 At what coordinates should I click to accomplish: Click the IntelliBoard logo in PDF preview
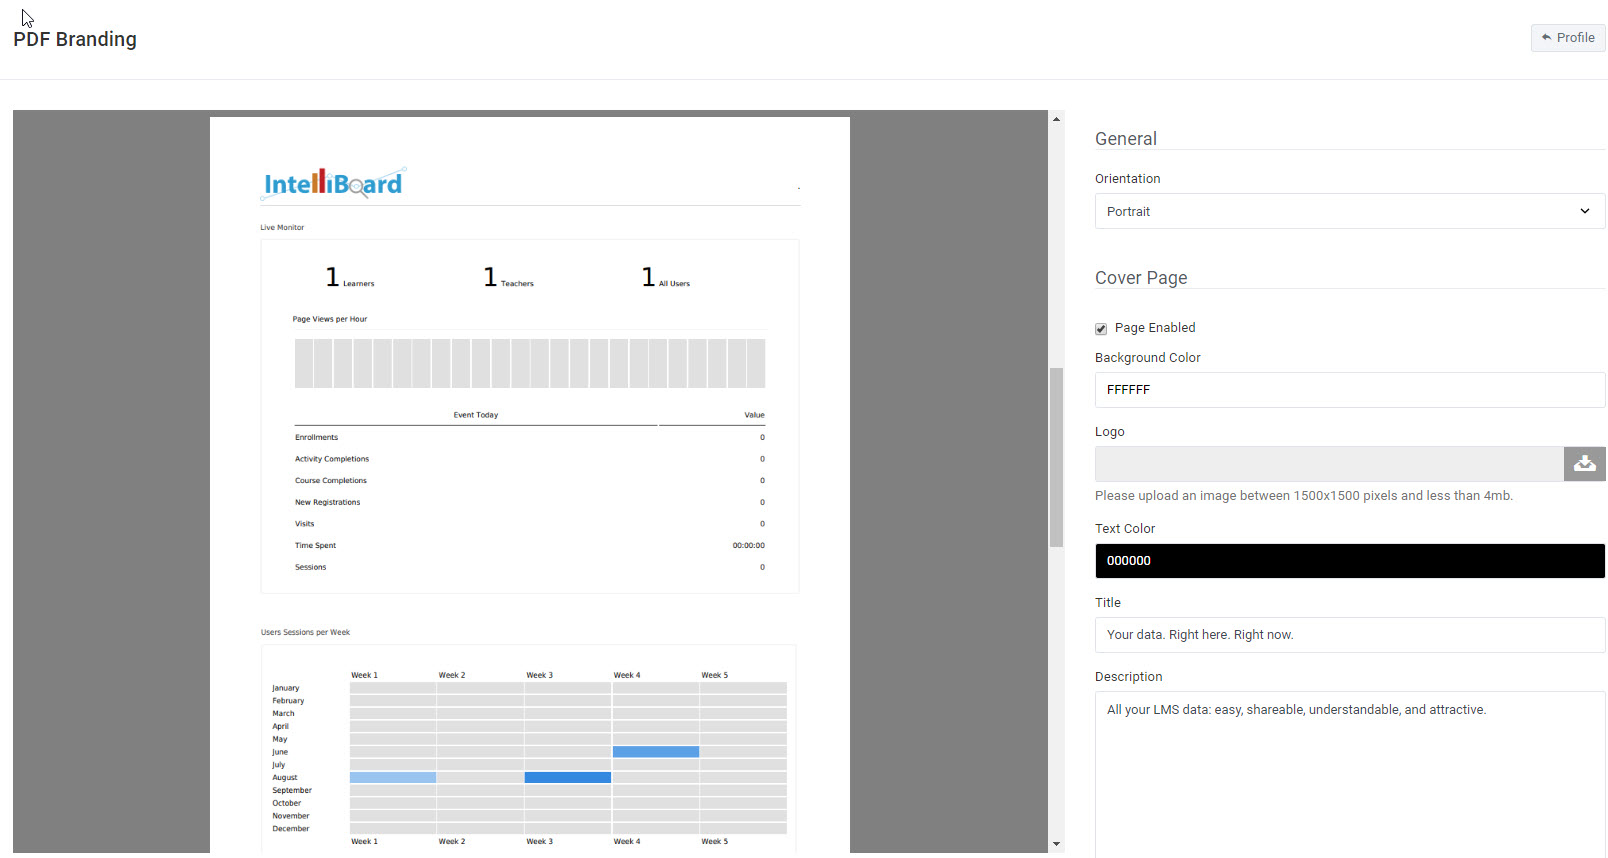pos(333,183)
